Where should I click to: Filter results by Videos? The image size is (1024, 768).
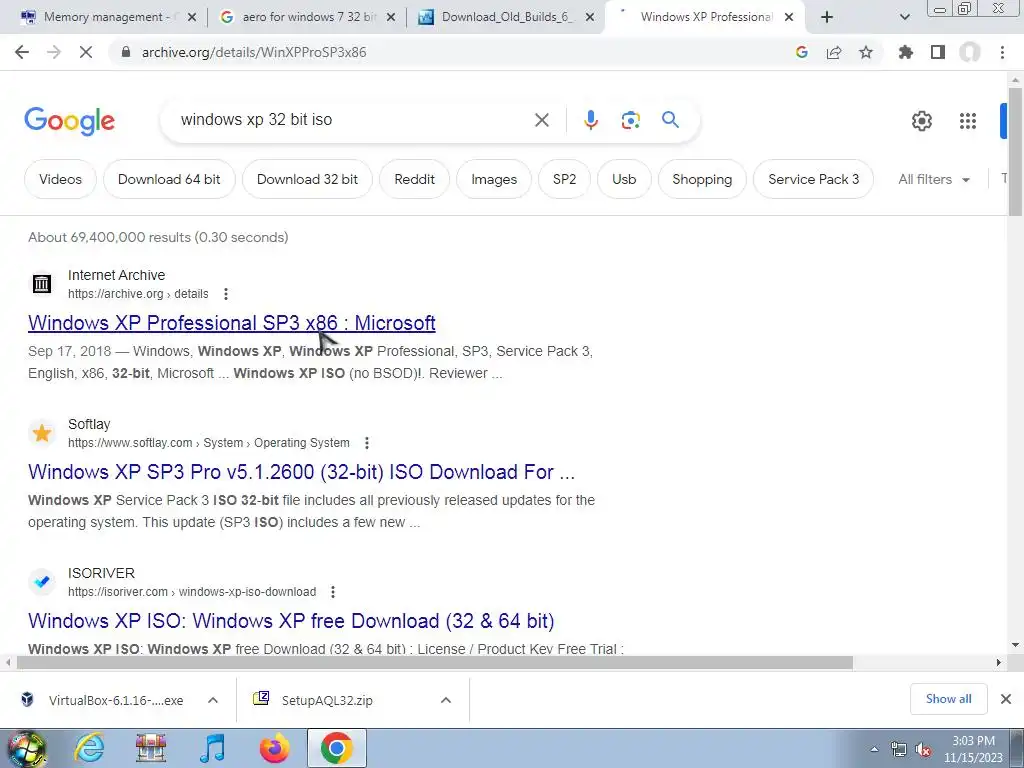(60, 179)
